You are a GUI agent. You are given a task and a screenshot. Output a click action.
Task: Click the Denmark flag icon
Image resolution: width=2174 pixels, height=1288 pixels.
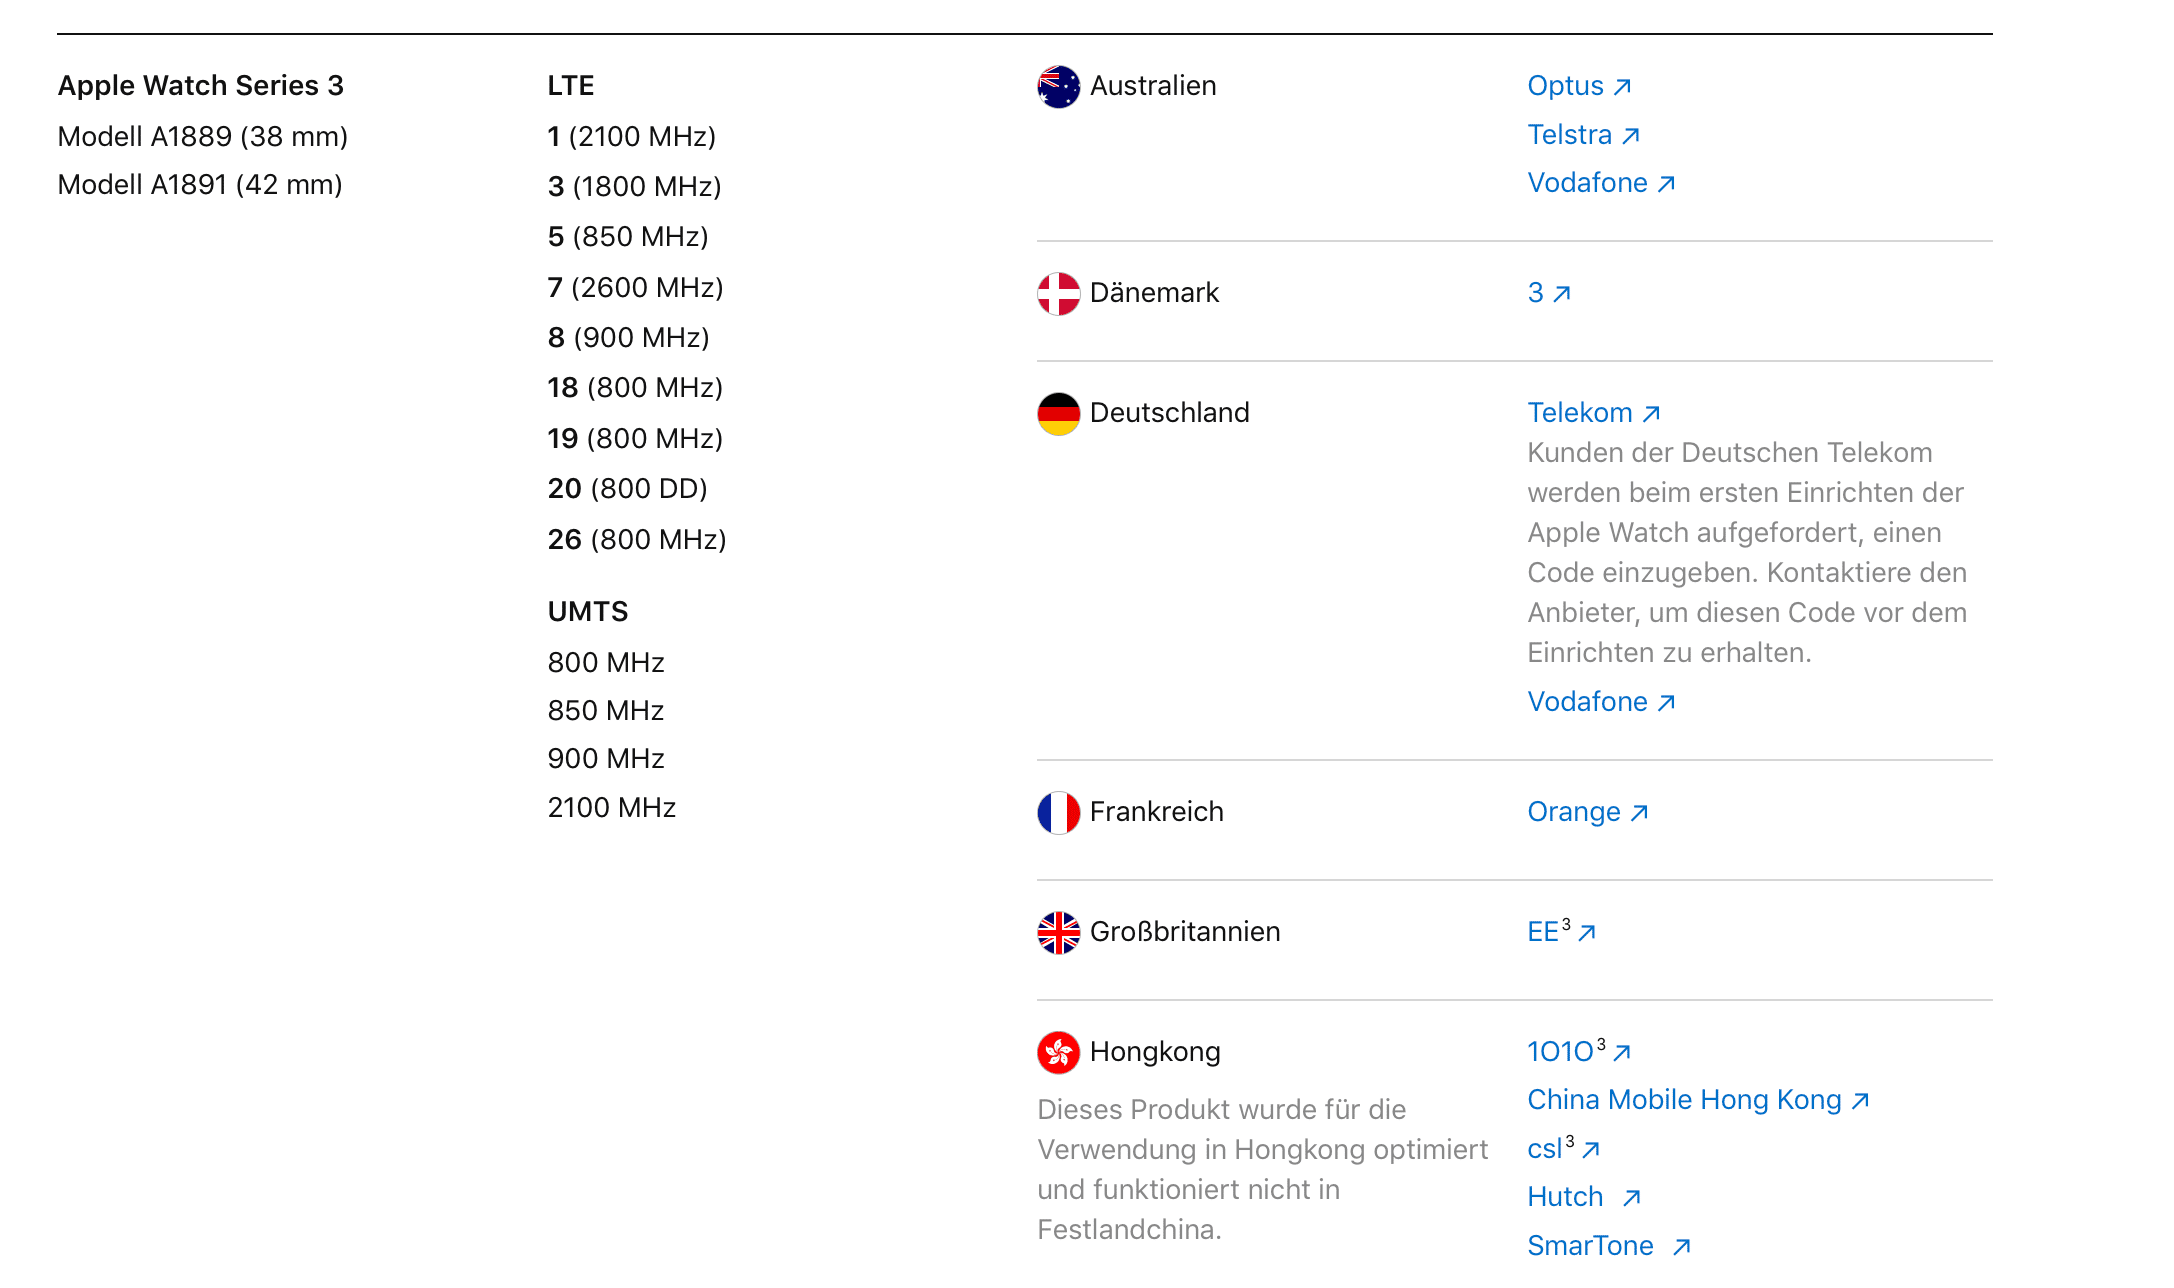point(1058,293)
